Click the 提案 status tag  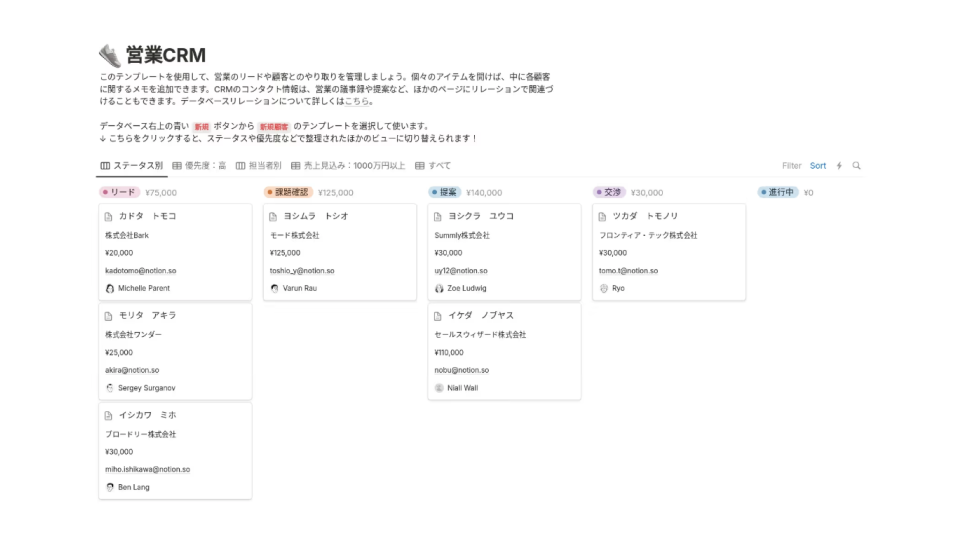[x=444, y=192]
